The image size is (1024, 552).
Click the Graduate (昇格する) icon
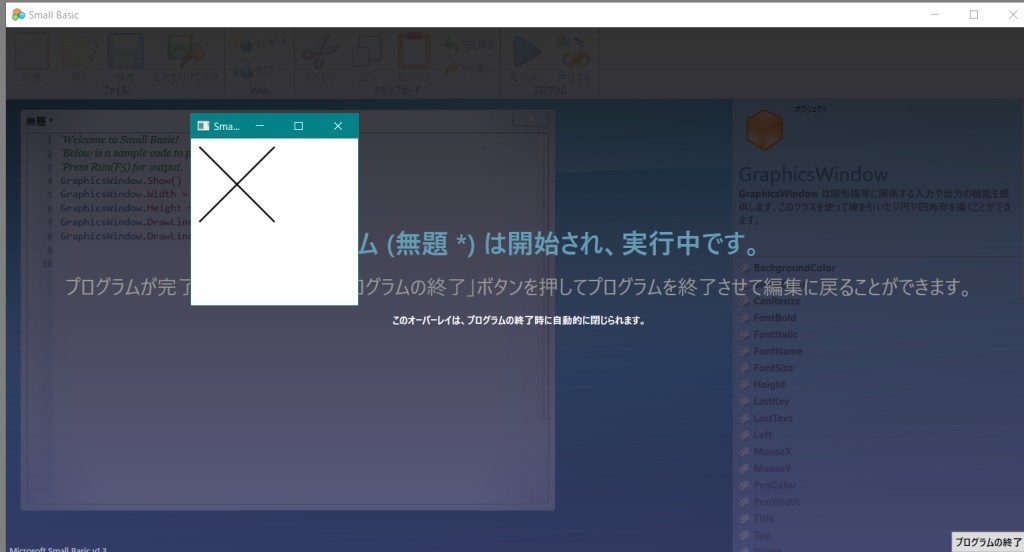[573, 52]
